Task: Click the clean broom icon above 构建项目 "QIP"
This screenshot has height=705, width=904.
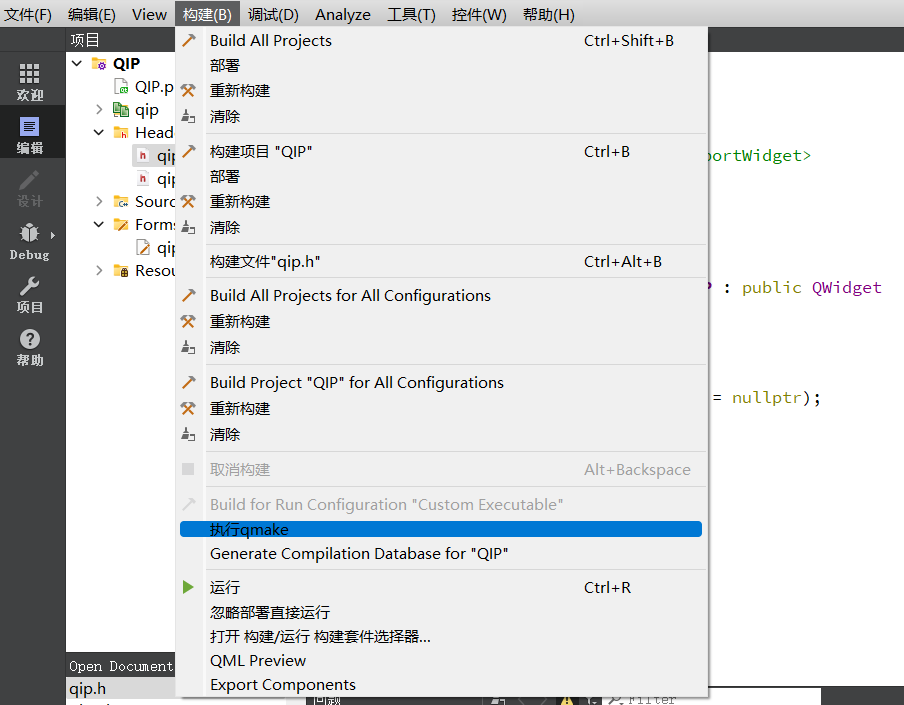Action: (188, 116)
